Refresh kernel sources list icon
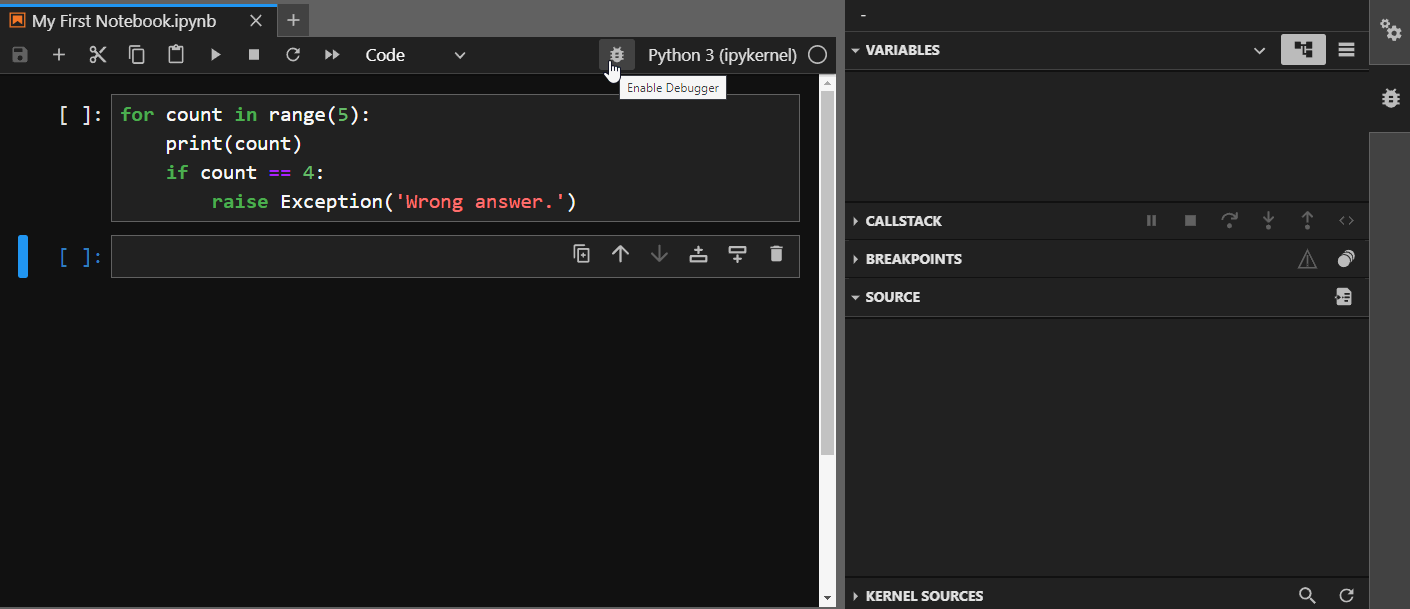The image size is (1410, 609). (x=1346, y=596)
